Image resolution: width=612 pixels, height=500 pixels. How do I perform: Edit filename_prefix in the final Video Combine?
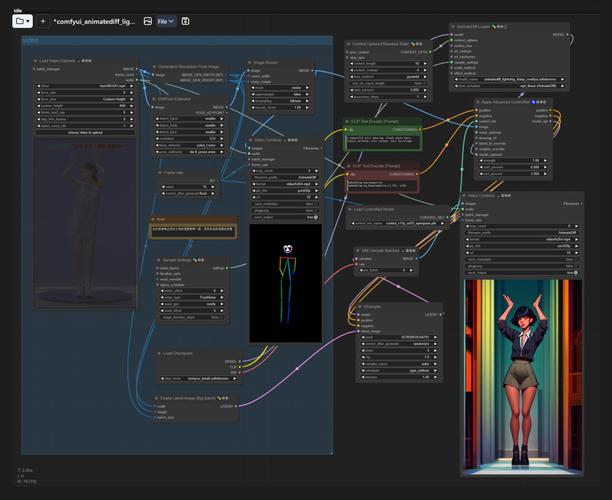tap(522, 233)
